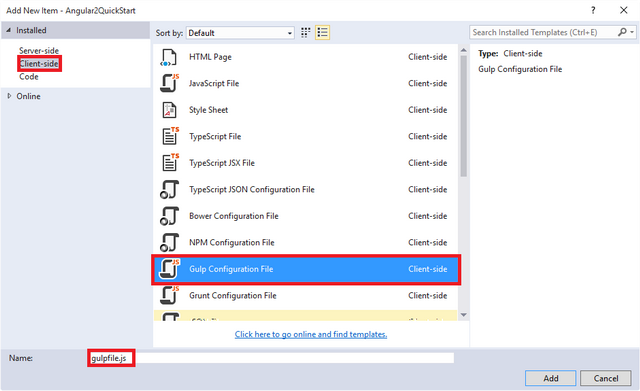Select the HTML Page template icon
Screen dimensions: 640x391
[169, 57]
